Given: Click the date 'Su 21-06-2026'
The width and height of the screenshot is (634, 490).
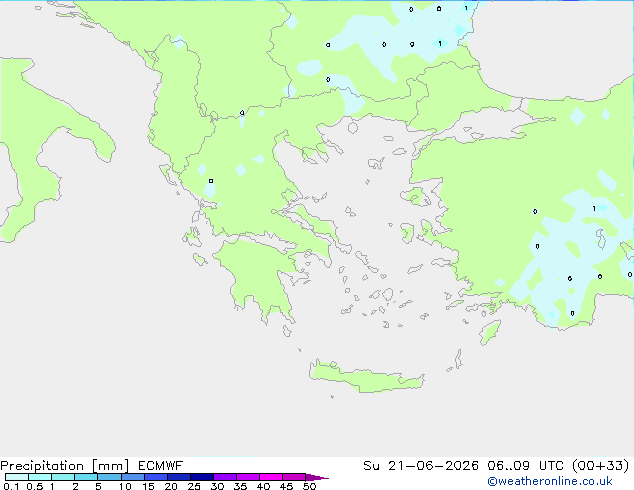Looking at the screenshot, I should coord(421,466).
